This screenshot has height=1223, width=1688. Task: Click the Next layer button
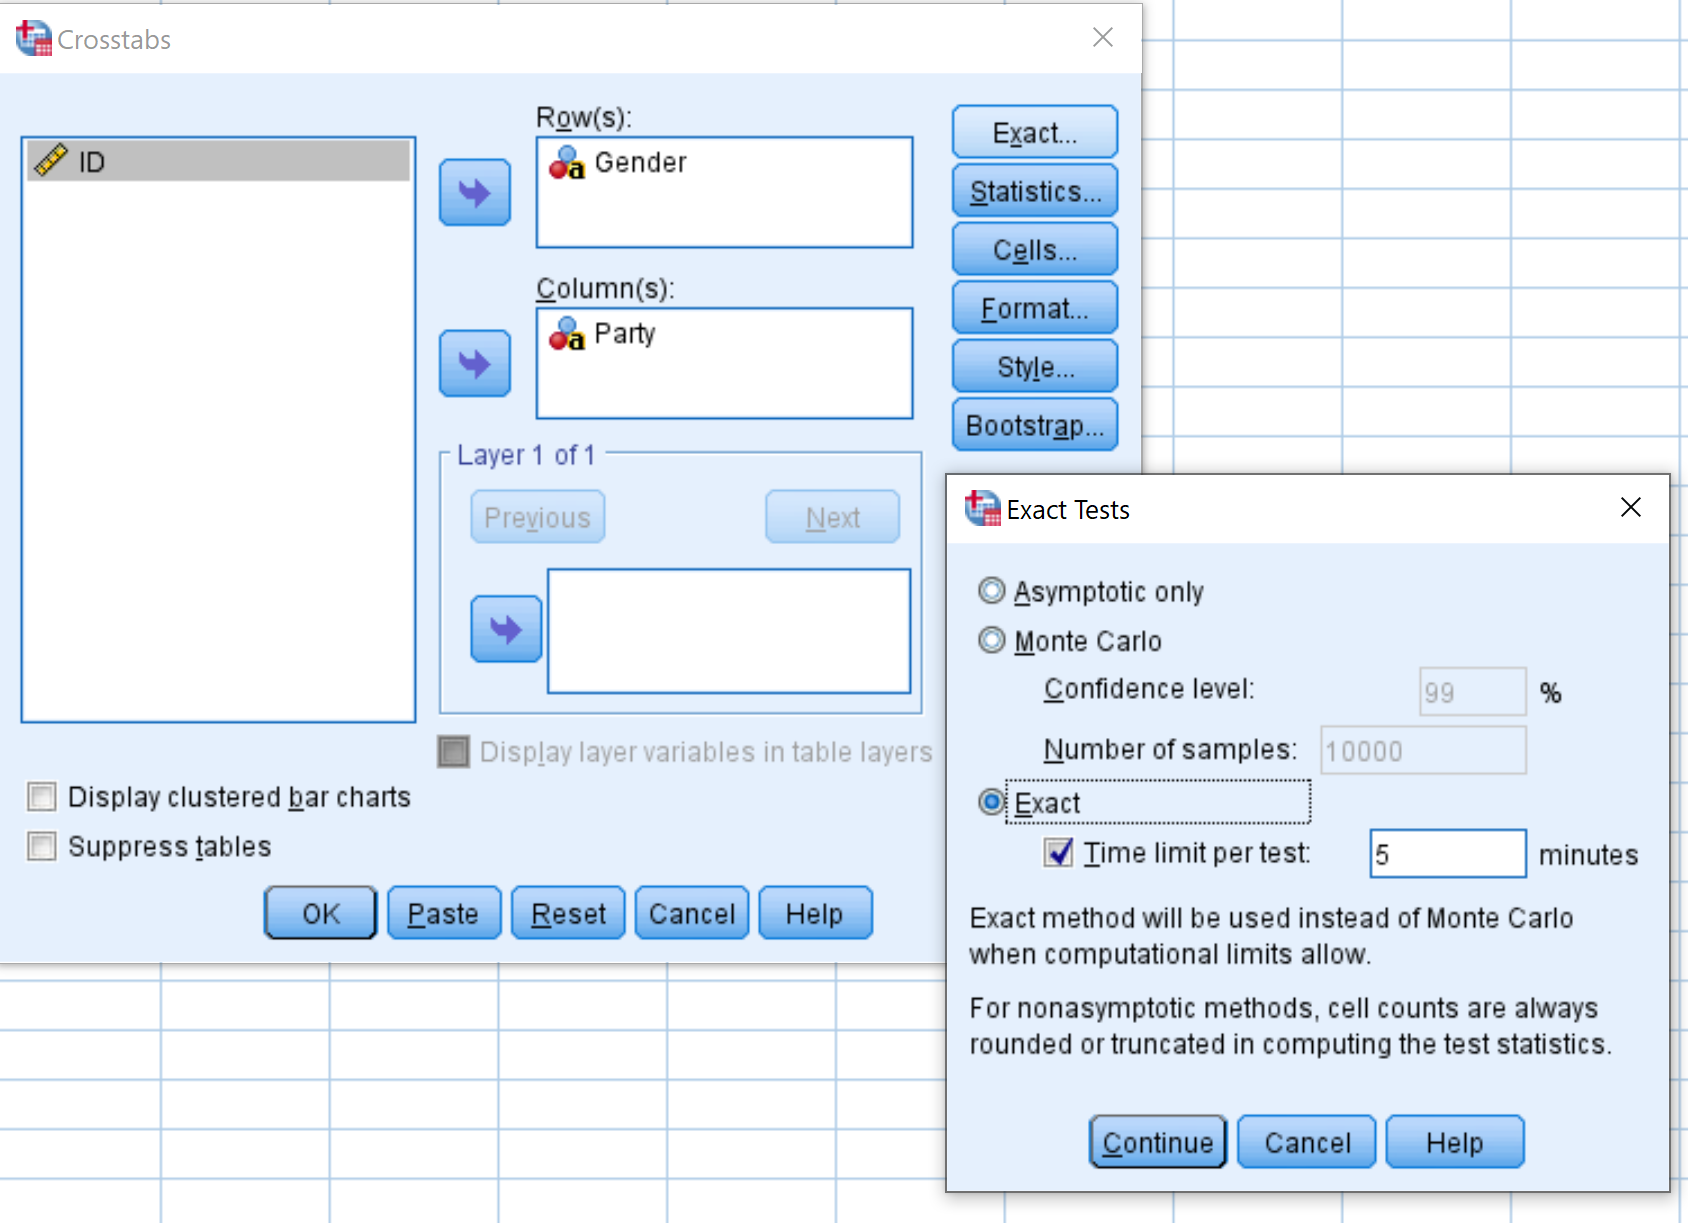(833, 517)
